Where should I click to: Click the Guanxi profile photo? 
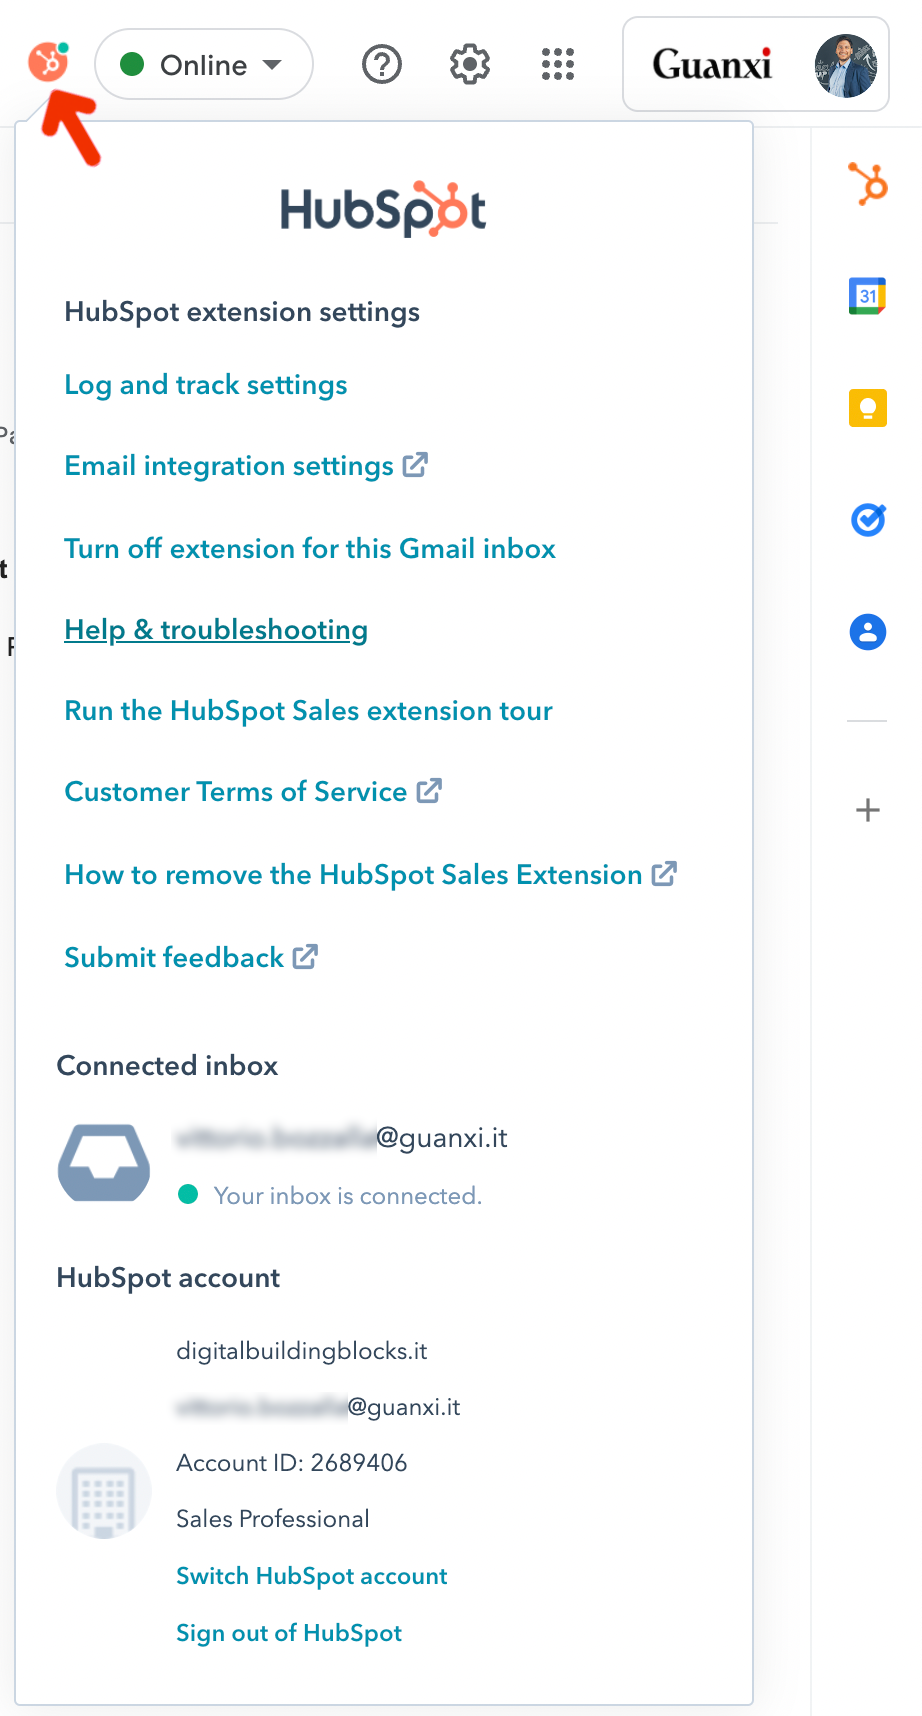click(845, 64)
